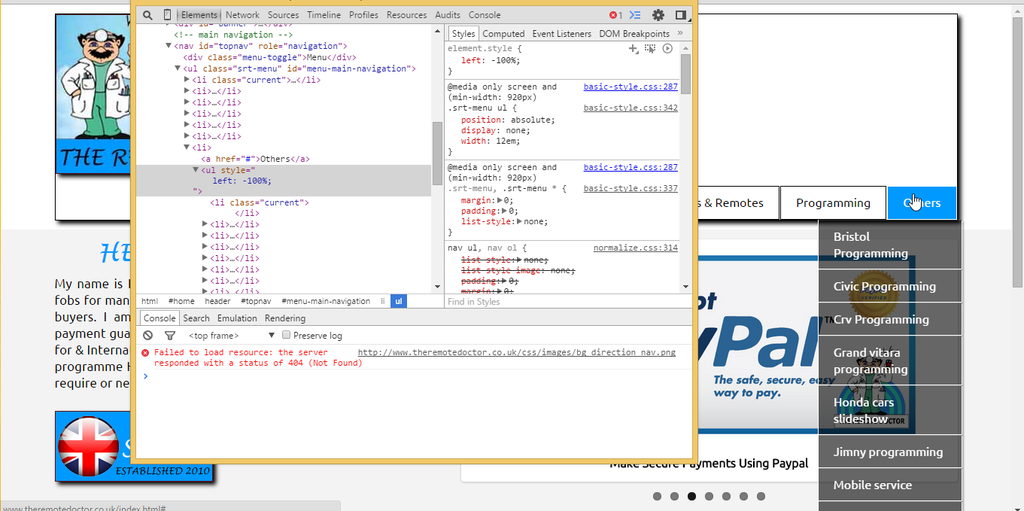Enable the Preserve log checkbox
1024x511 pixels.
click(x=287, y=335)
